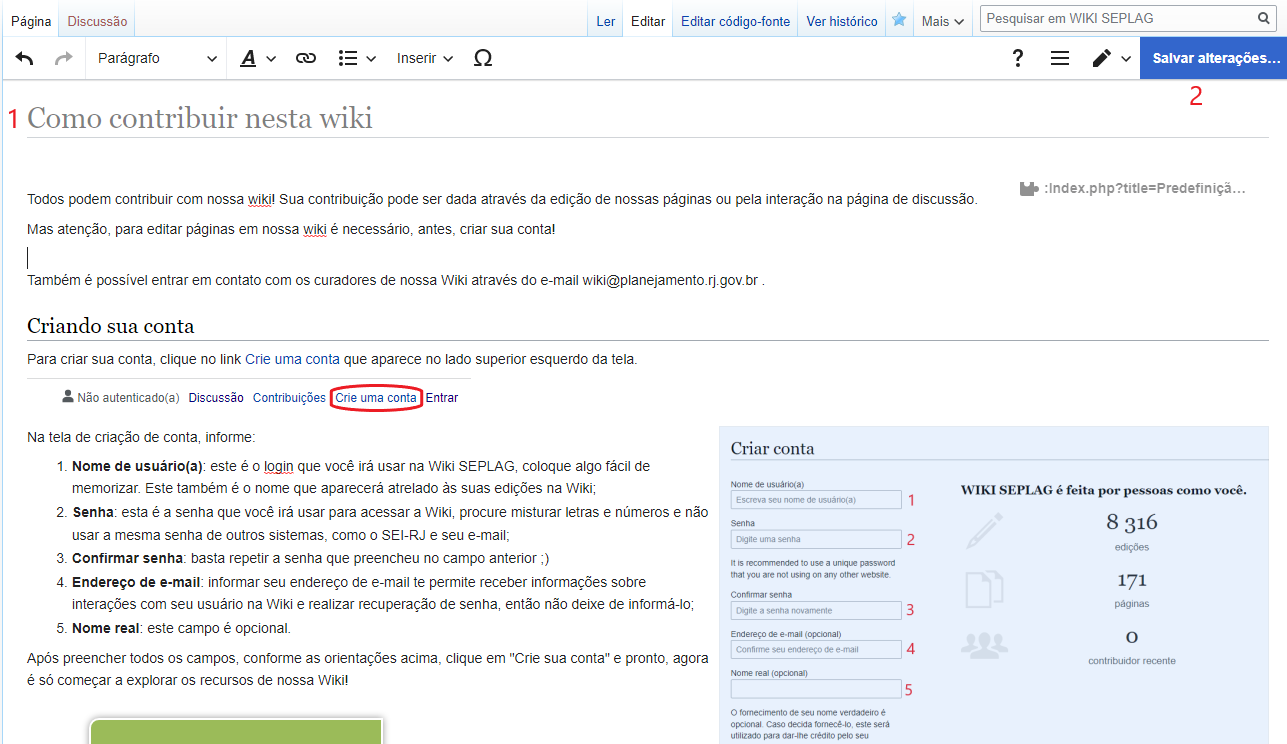The height and width of the screenshot is (744, 1287).
Task: Focus the Pesquisar em WIKI SEPLAG field
Action: pyautogui.click(x=1115, y=19)
